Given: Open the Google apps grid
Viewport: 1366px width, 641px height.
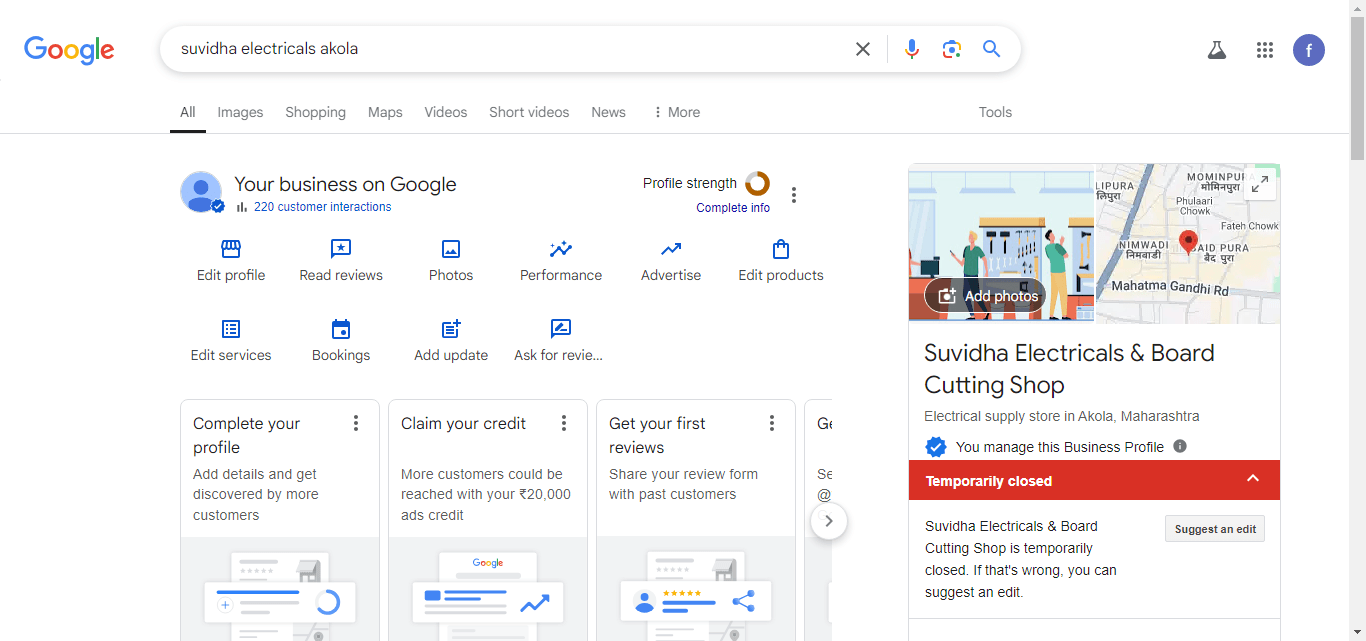Looking at the screenshot, I should (x=1264, y=50).
